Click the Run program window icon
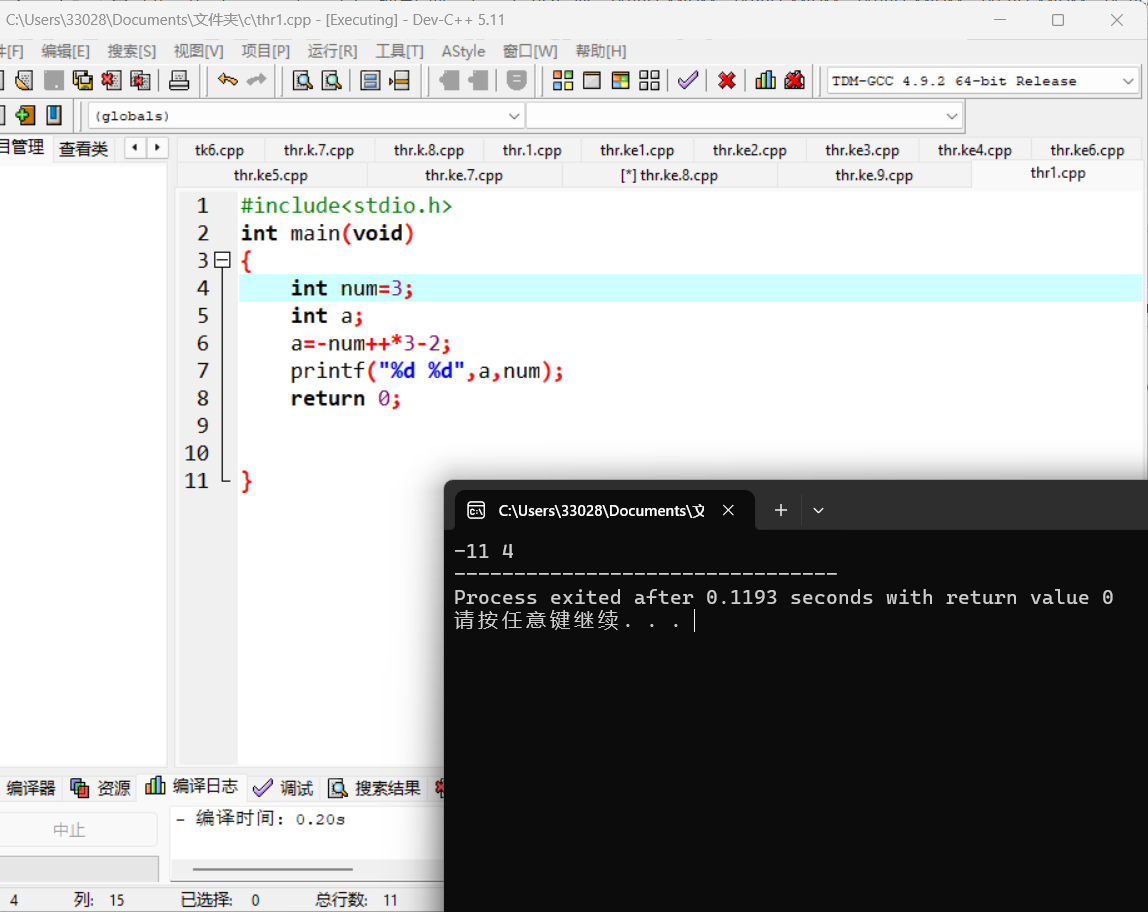Image resolution: width=1148 pixels, height=912 pixels. (592, 81)
